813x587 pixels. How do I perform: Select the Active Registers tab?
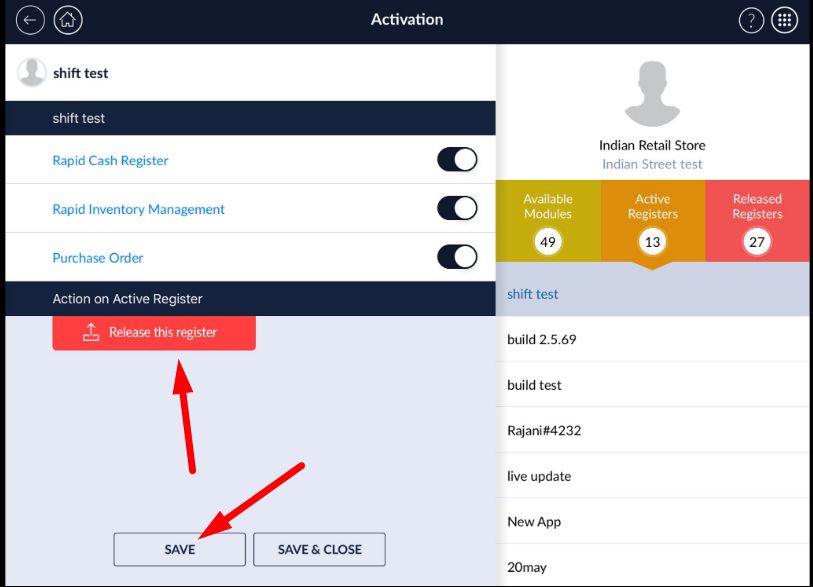pyautogui.click(x=653, y=222)
